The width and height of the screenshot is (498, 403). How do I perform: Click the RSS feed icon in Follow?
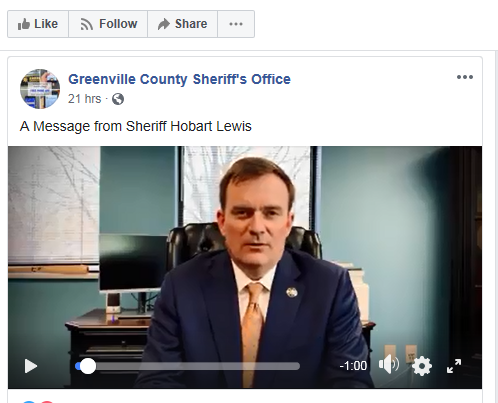pyautogui.click(x=86, y=24)
